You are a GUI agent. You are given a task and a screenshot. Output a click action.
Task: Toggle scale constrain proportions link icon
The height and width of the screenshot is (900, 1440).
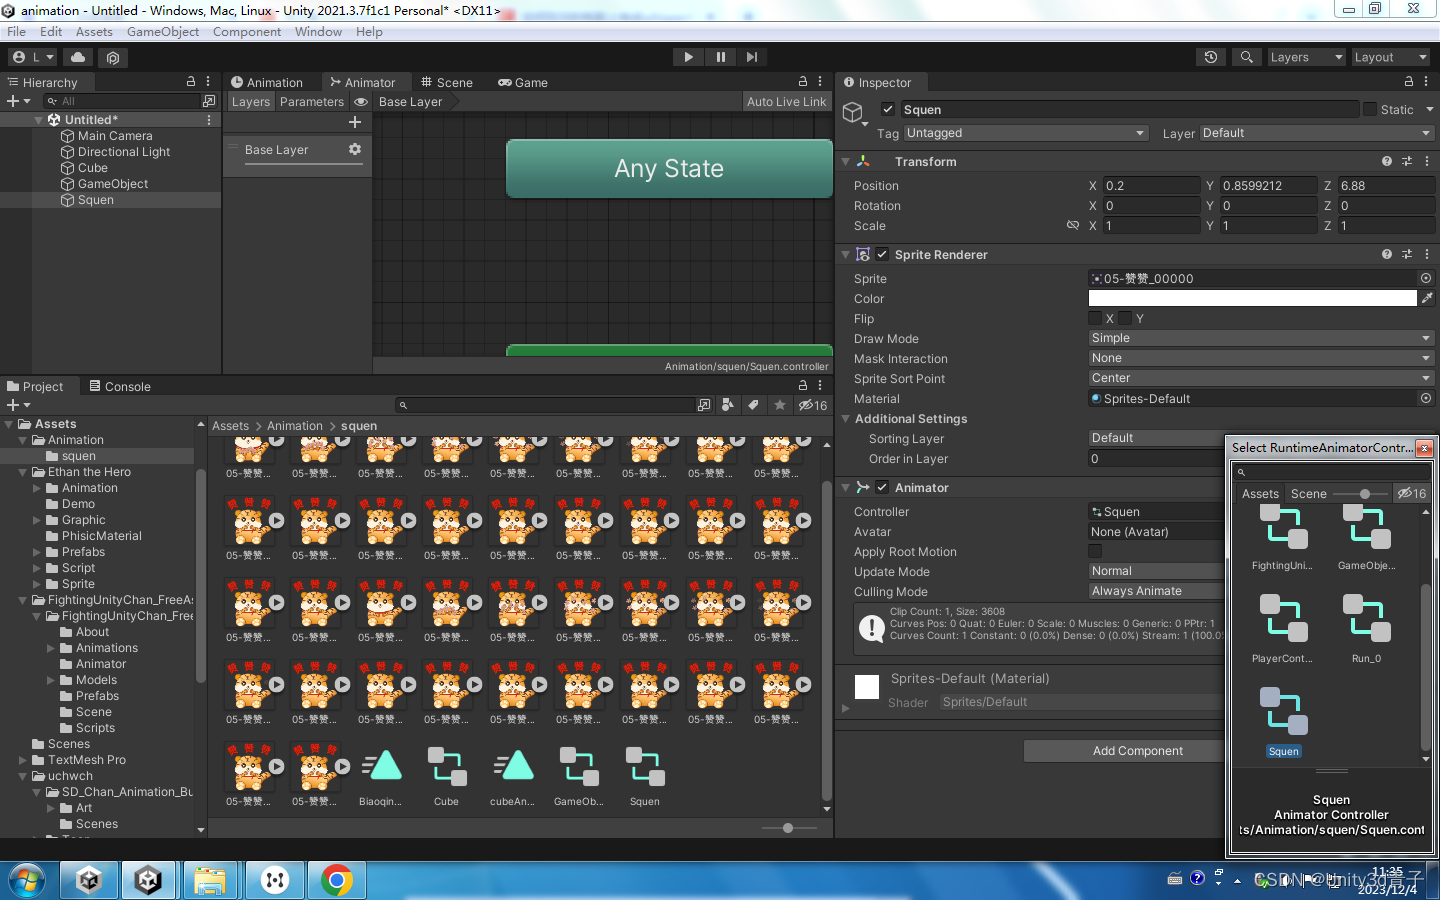tap(1073, 225)
